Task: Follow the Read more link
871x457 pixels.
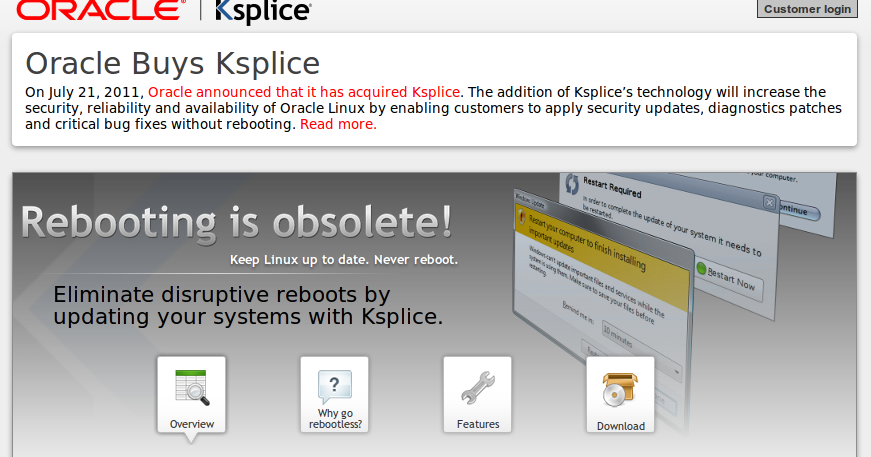Action: 338,124
